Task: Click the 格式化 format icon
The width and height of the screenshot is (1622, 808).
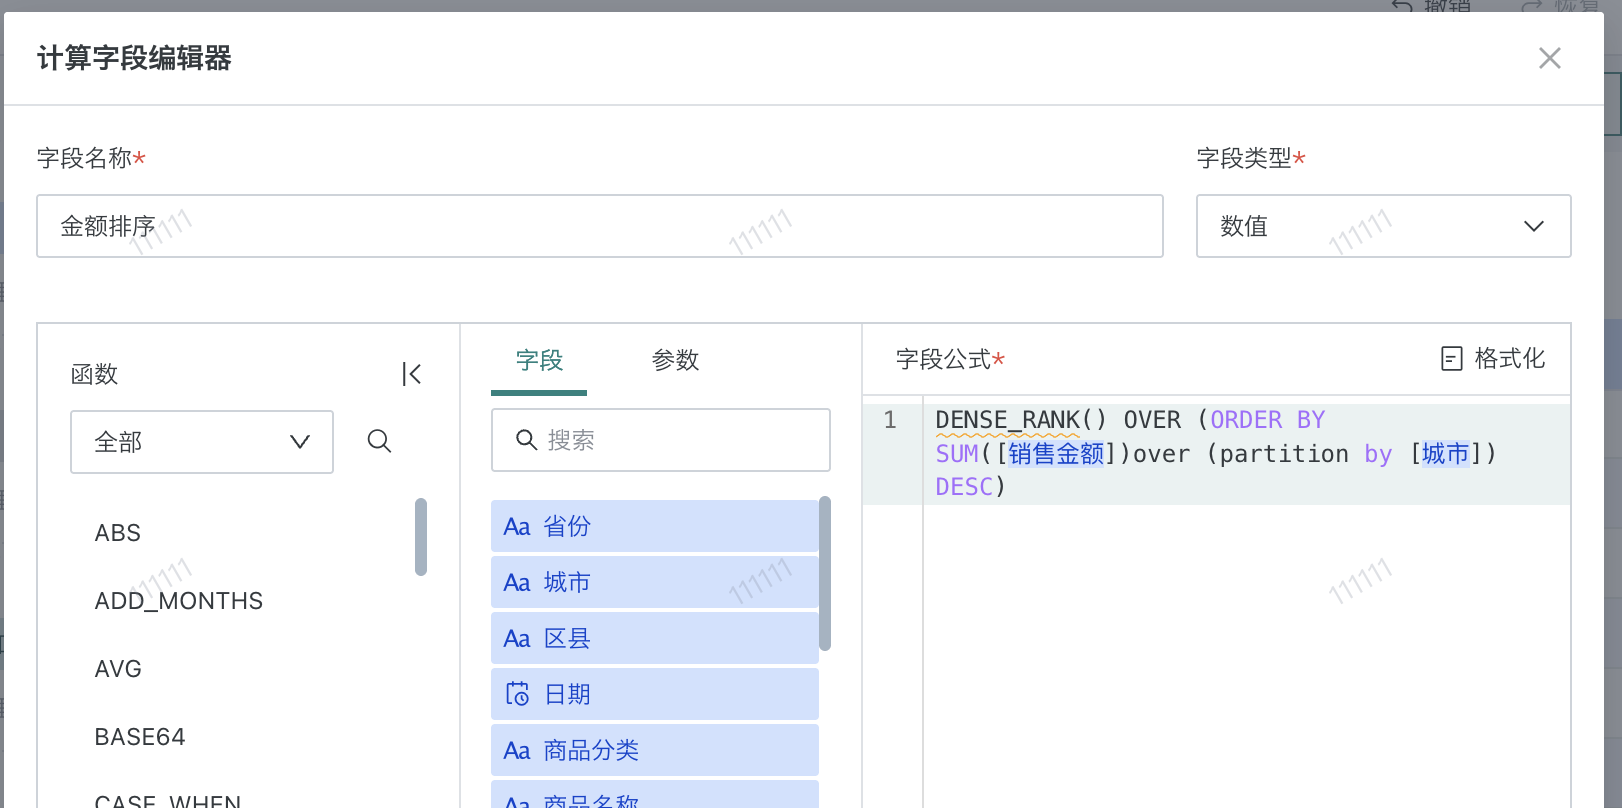Action: (x=1451, y=359)
